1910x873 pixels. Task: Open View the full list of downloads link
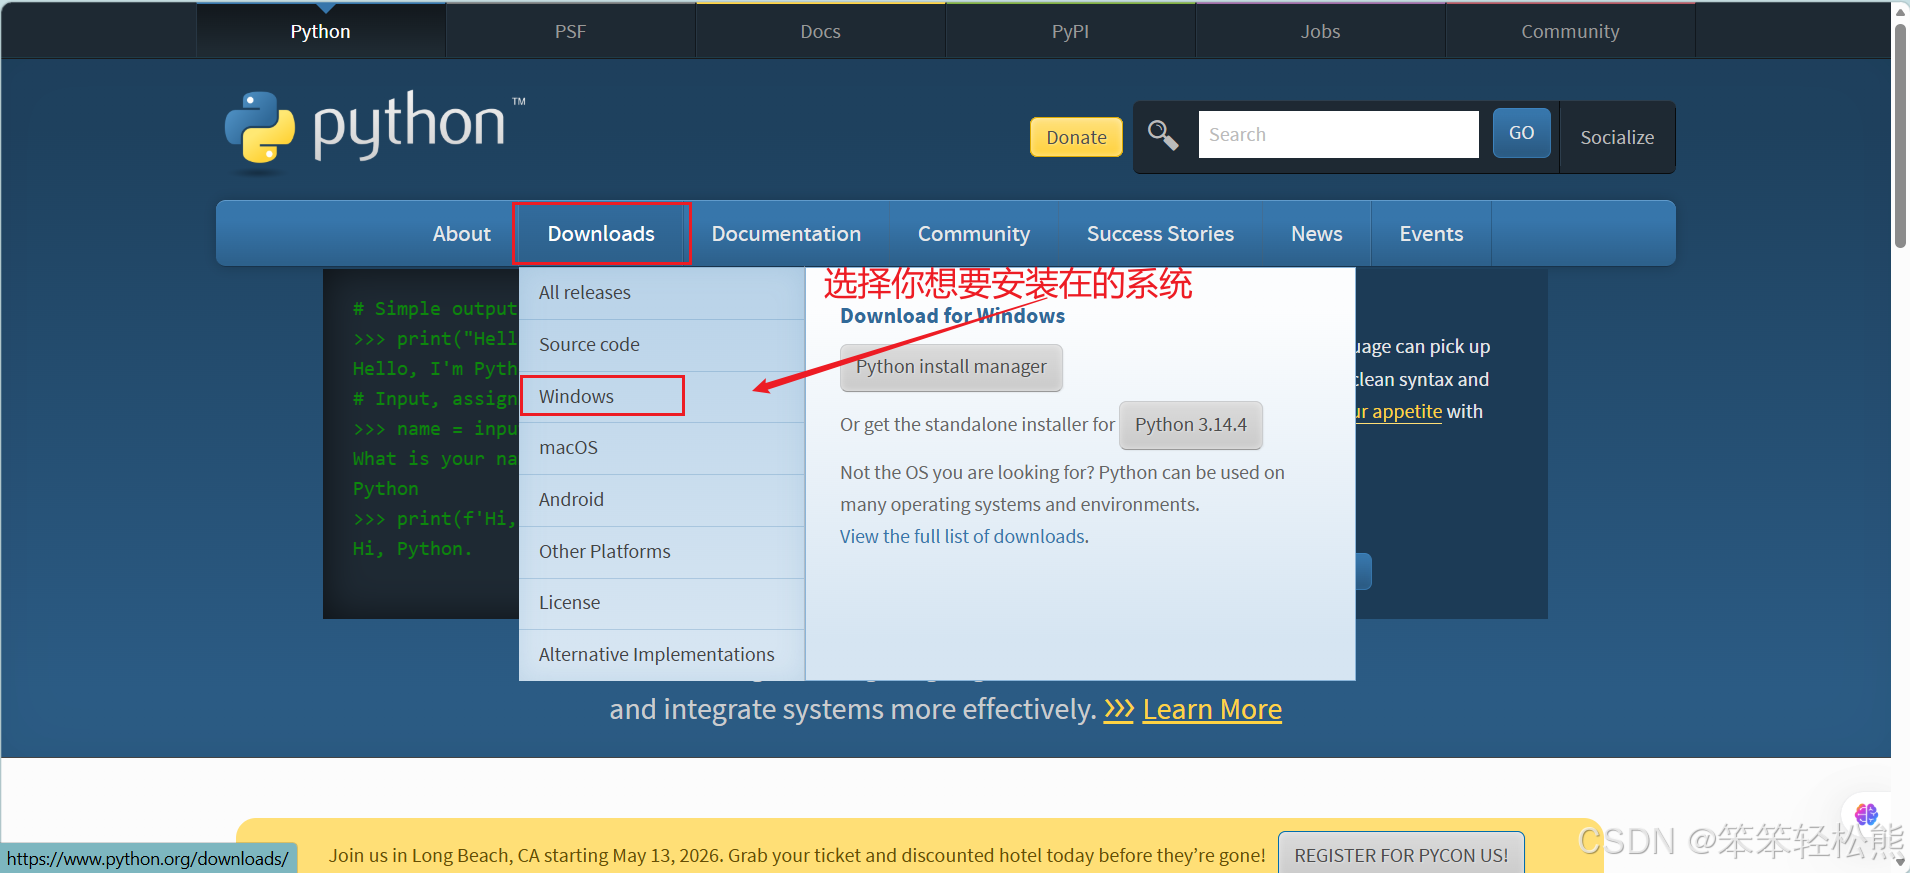963,537
